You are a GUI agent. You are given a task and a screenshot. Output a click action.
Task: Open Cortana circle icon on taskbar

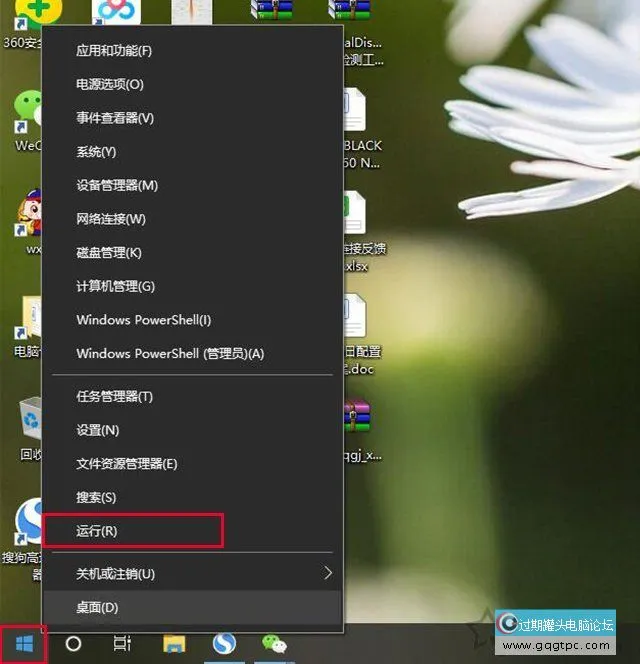coord(73,644)
